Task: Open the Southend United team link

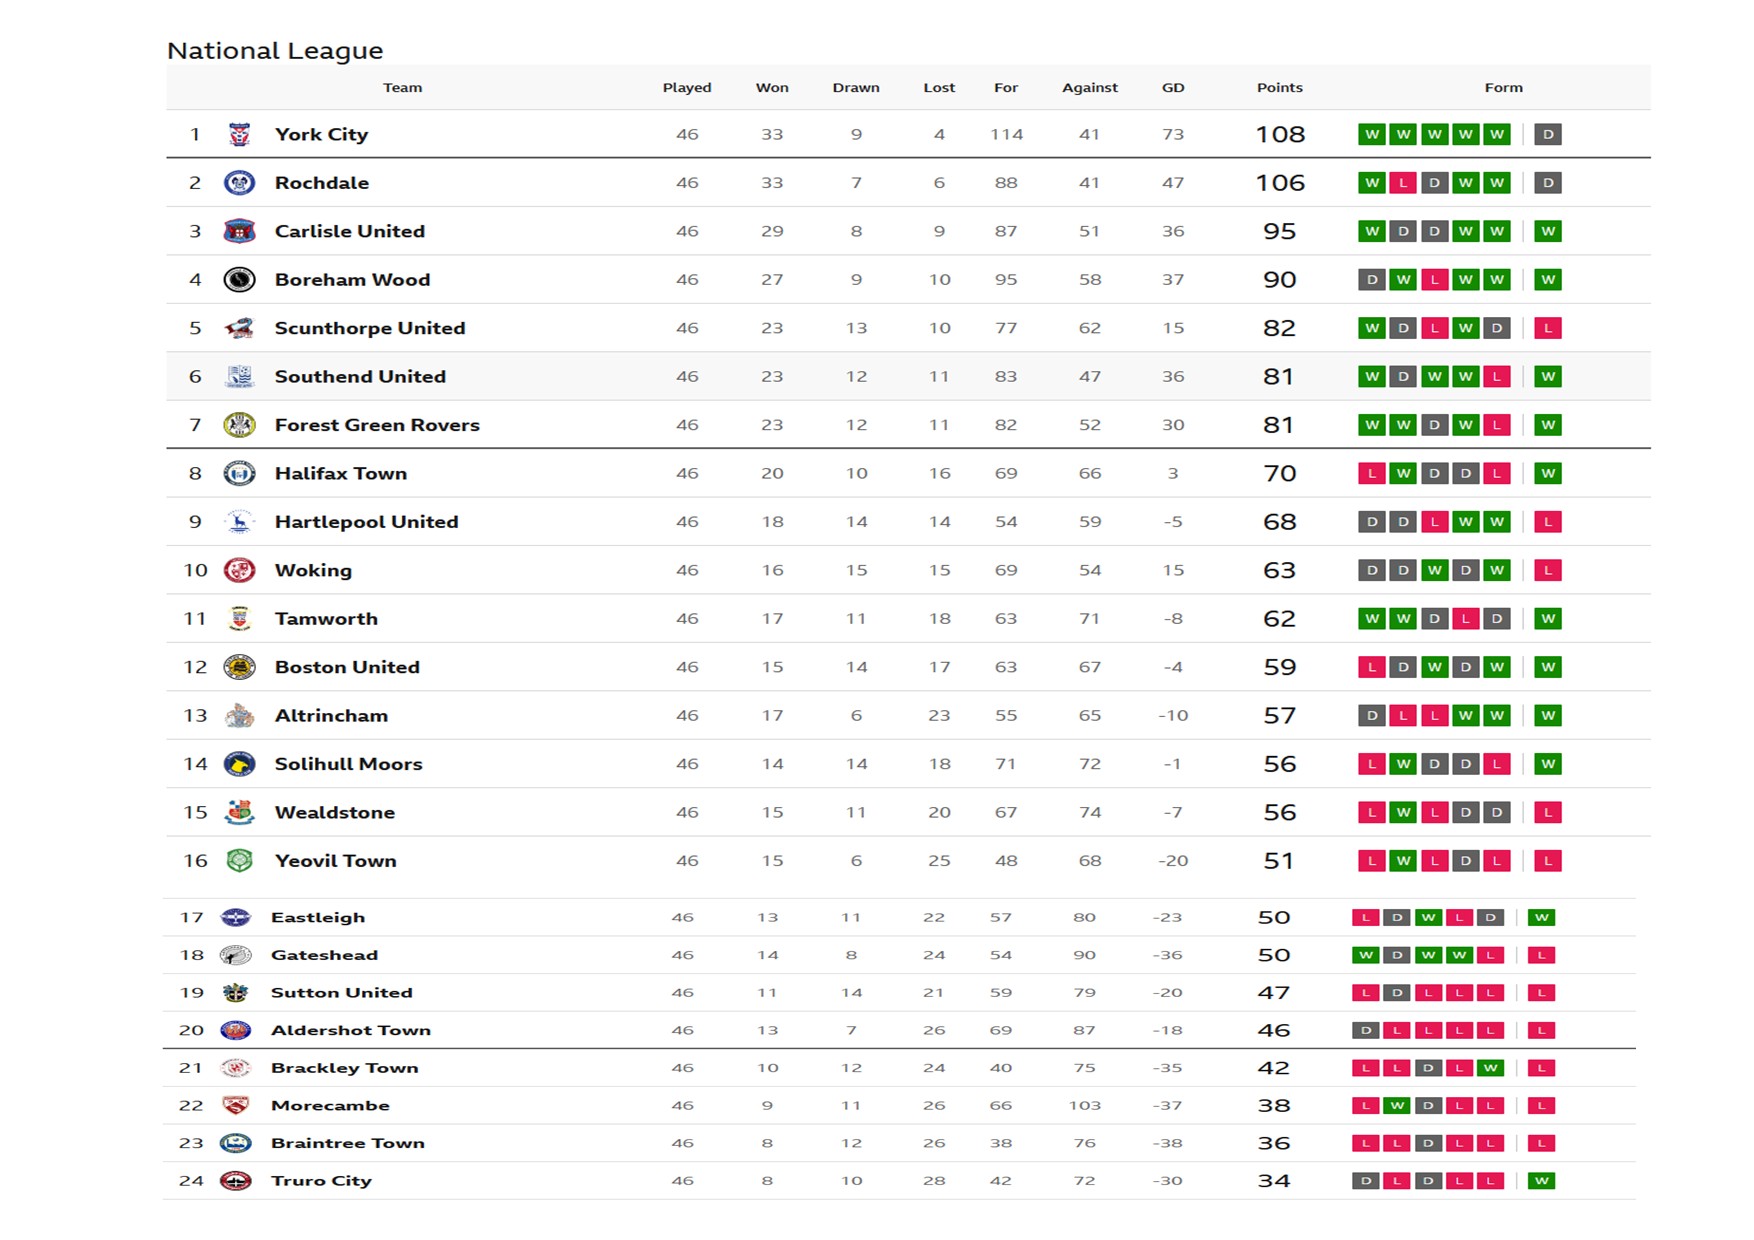Action: [360, 377]
